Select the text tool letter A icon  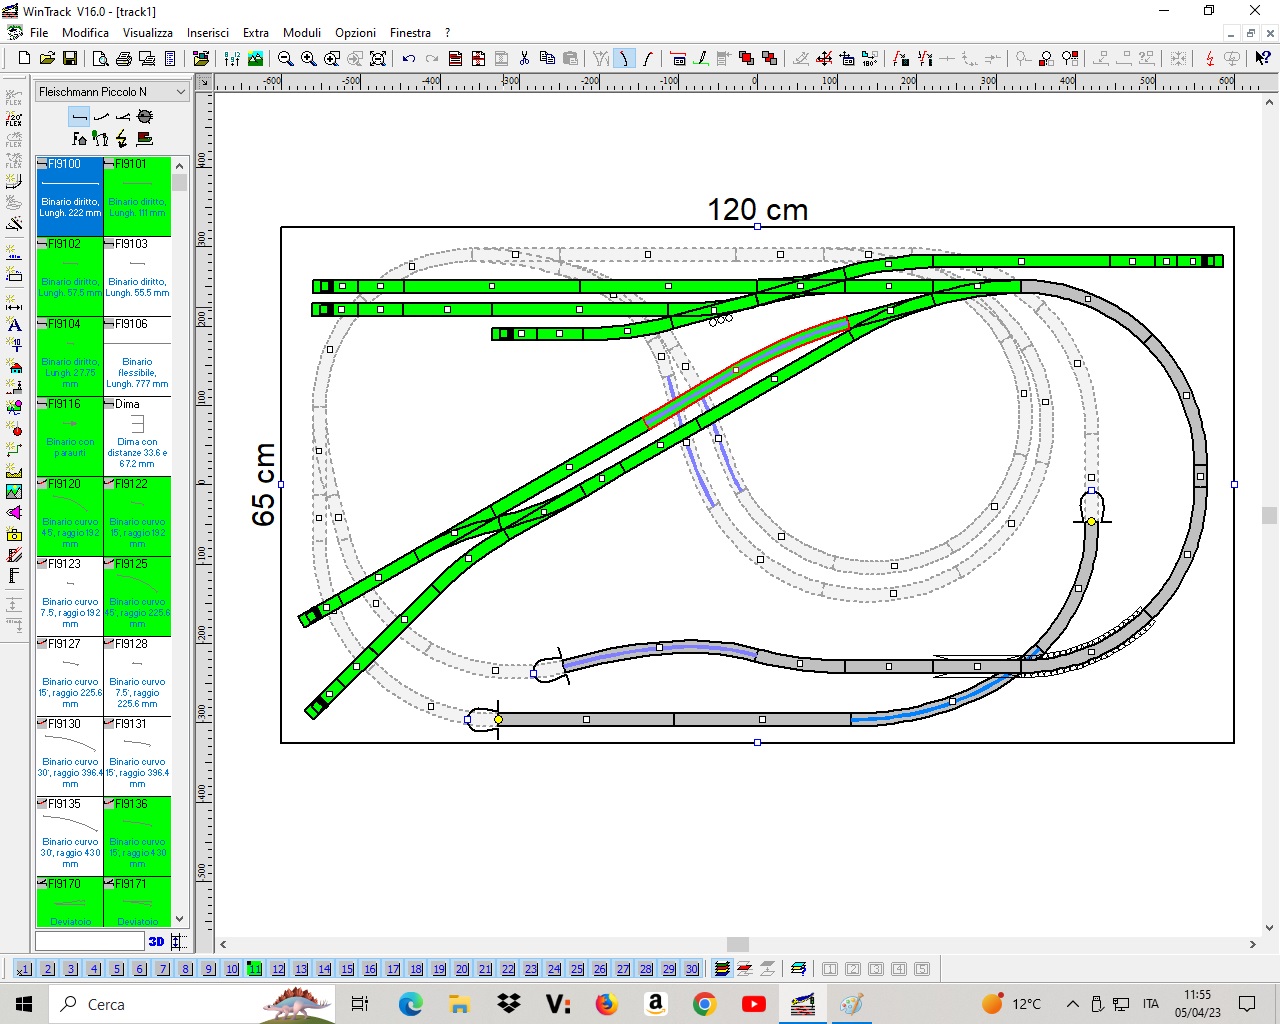14,325
